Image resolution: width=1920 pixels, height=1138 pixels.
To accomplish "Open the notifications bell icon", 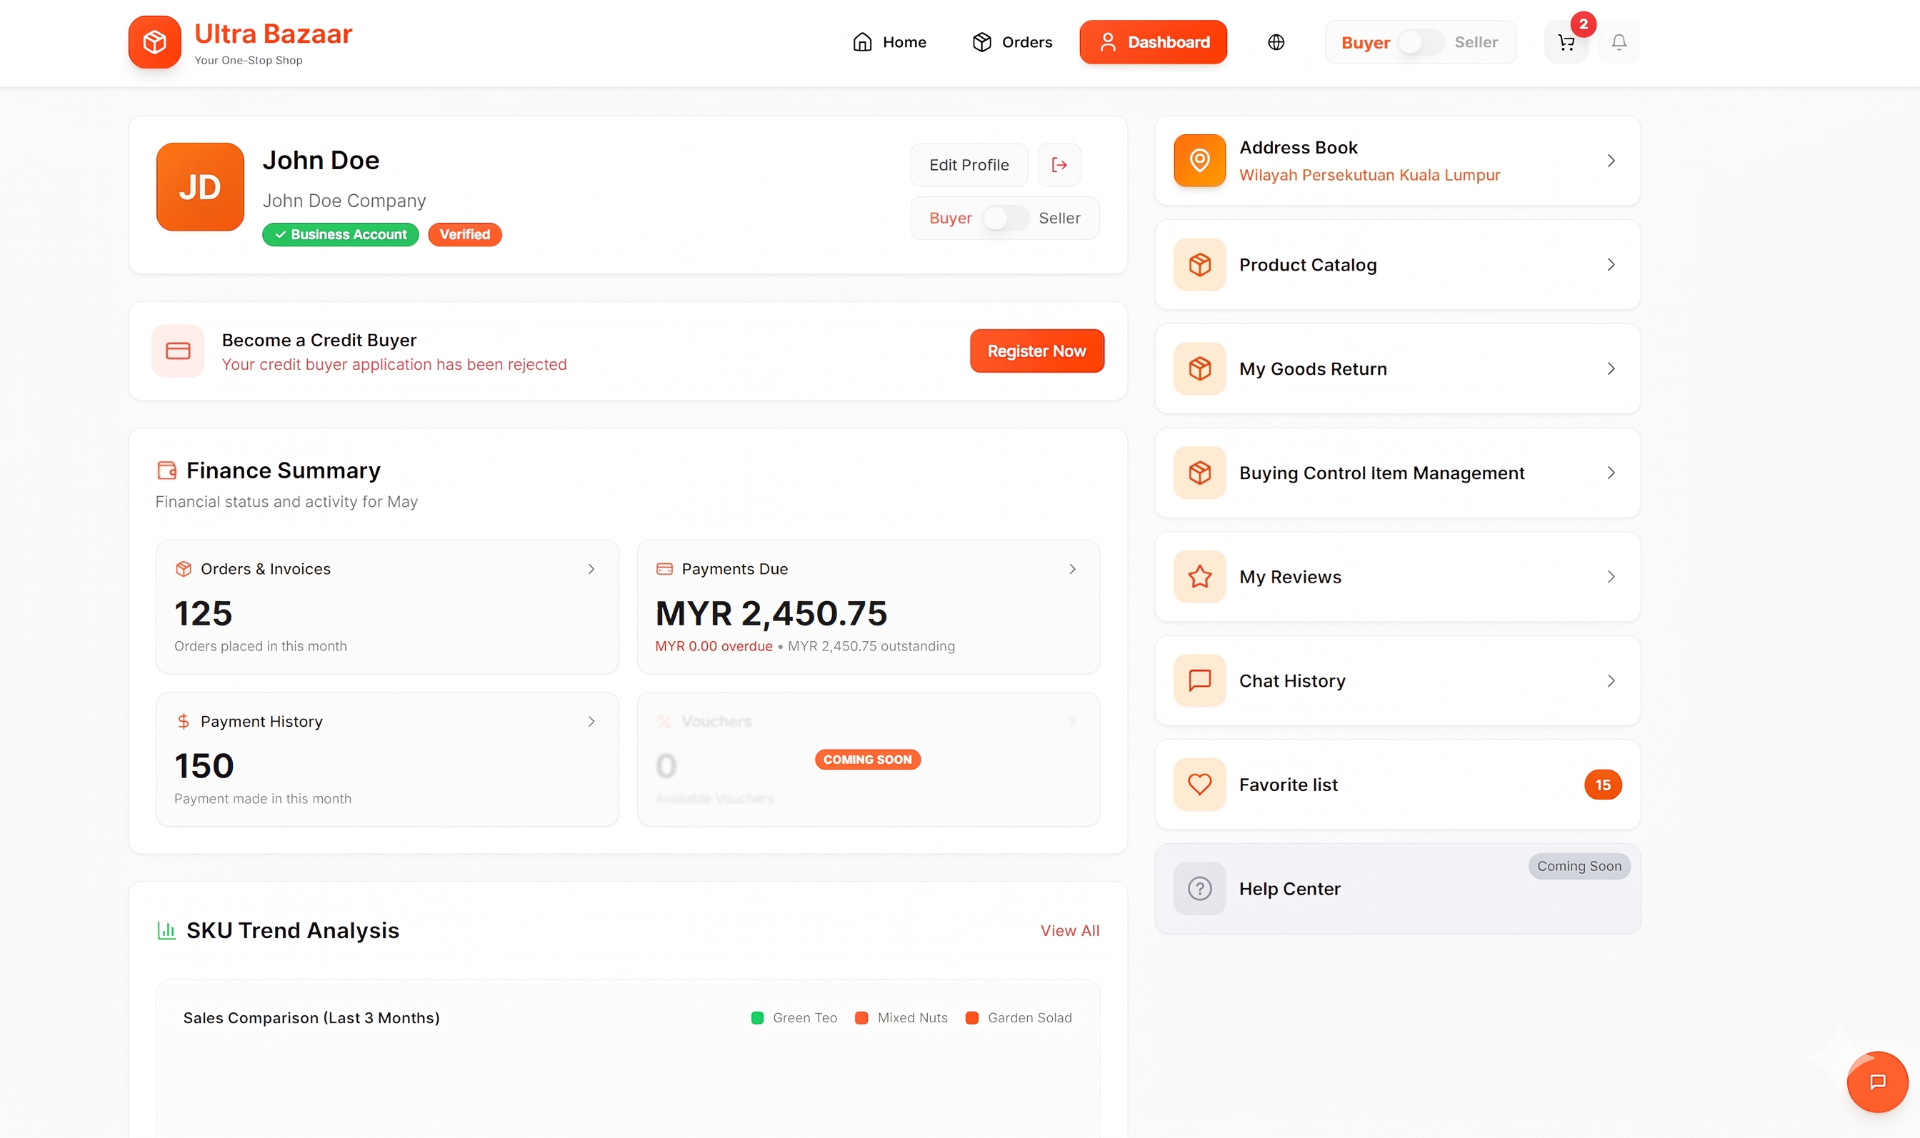I will coord(1619,42).
